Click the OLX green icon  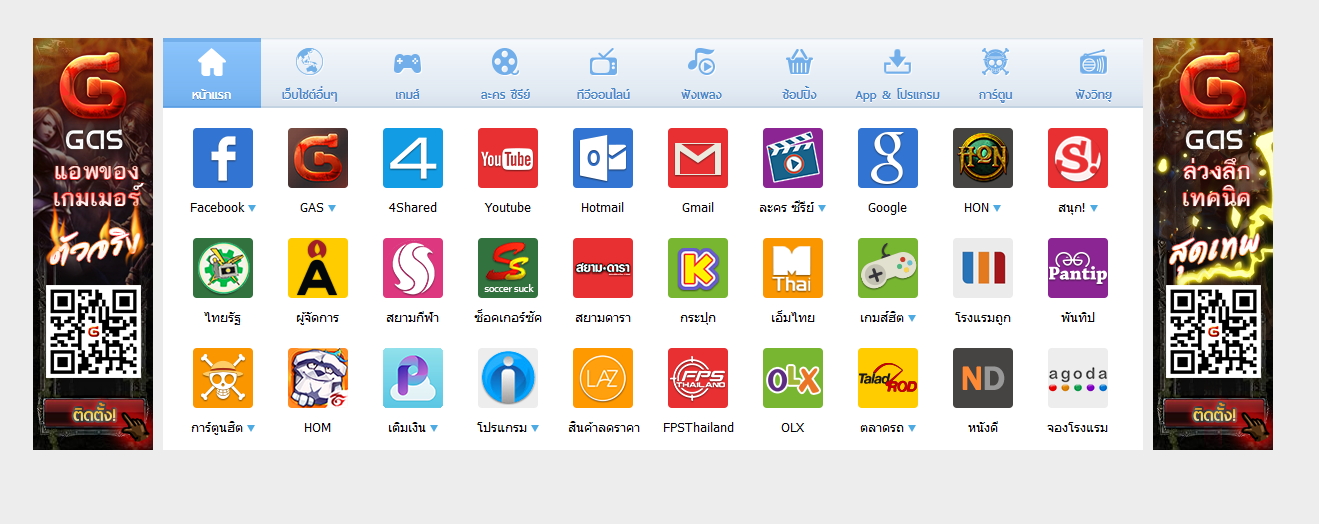tap(793, 378)
